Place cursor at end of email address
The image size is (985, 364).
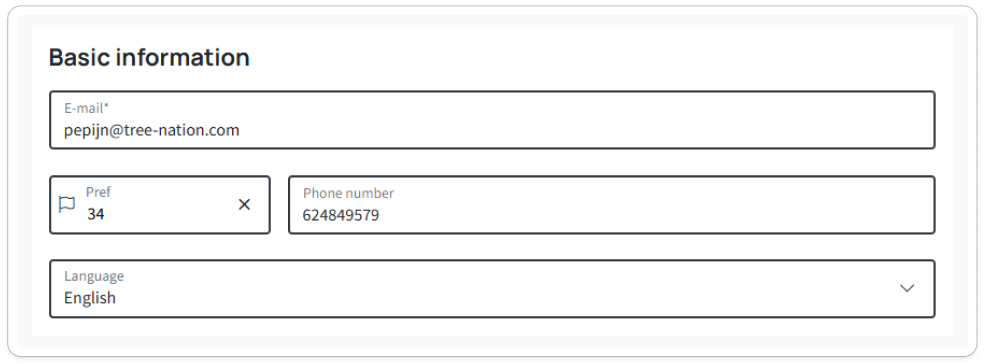(x=241, y=131)
